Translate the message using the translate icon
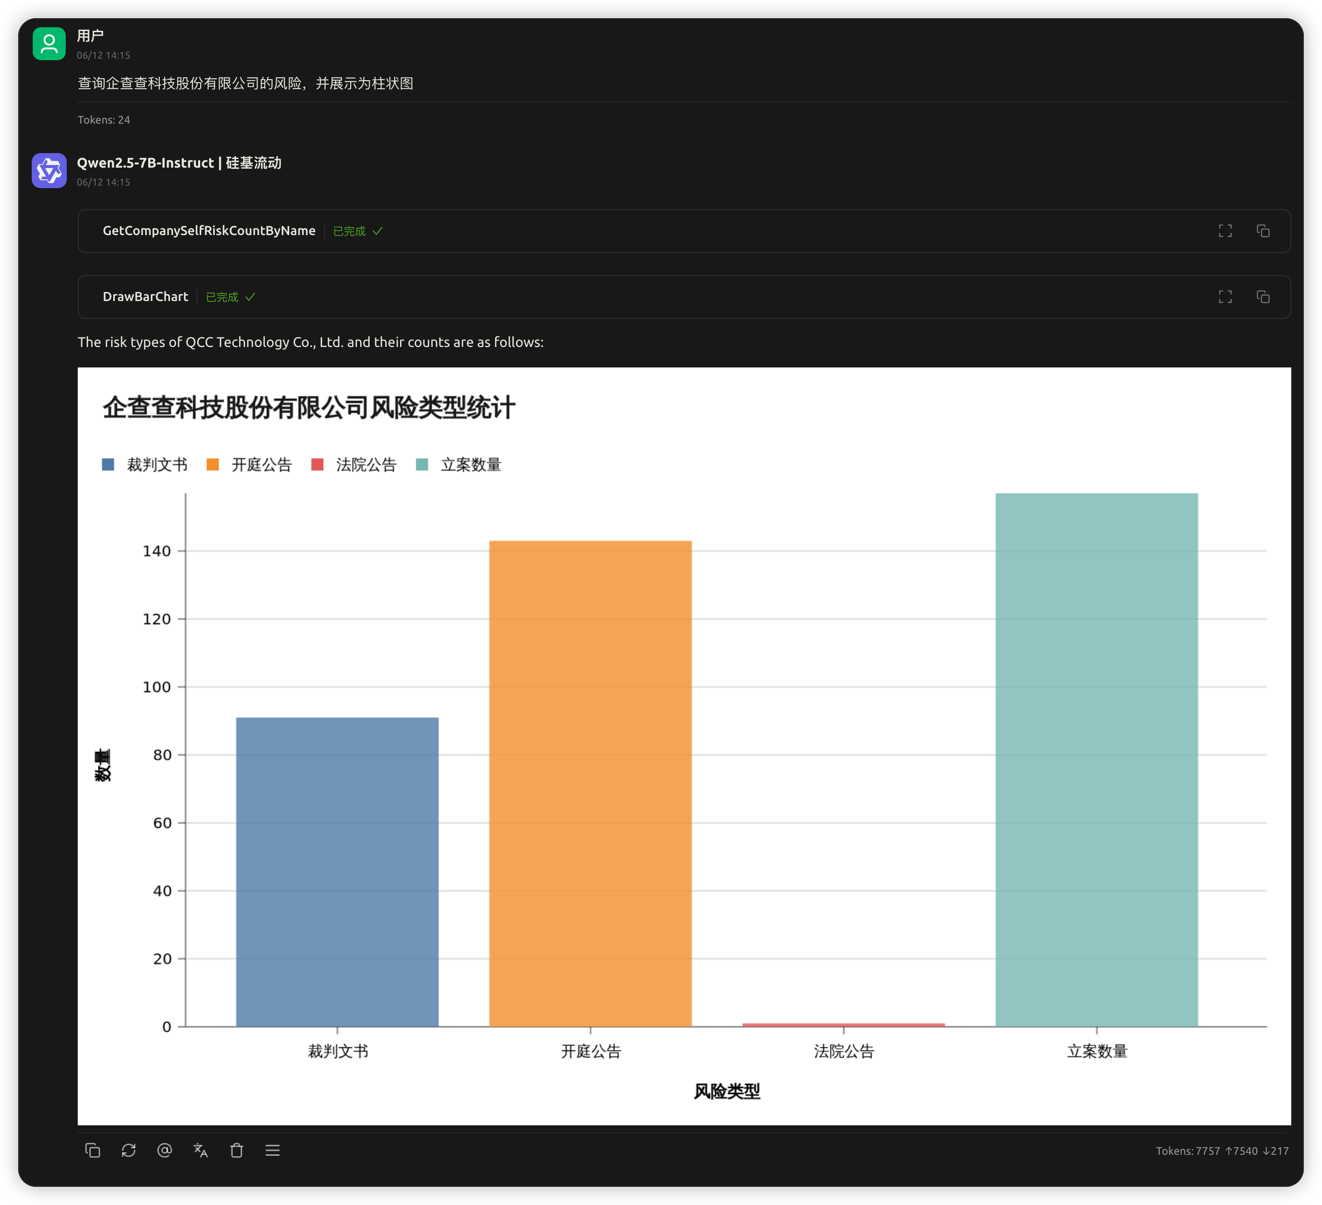The image size is (1322, 1205). (201, 1150)
